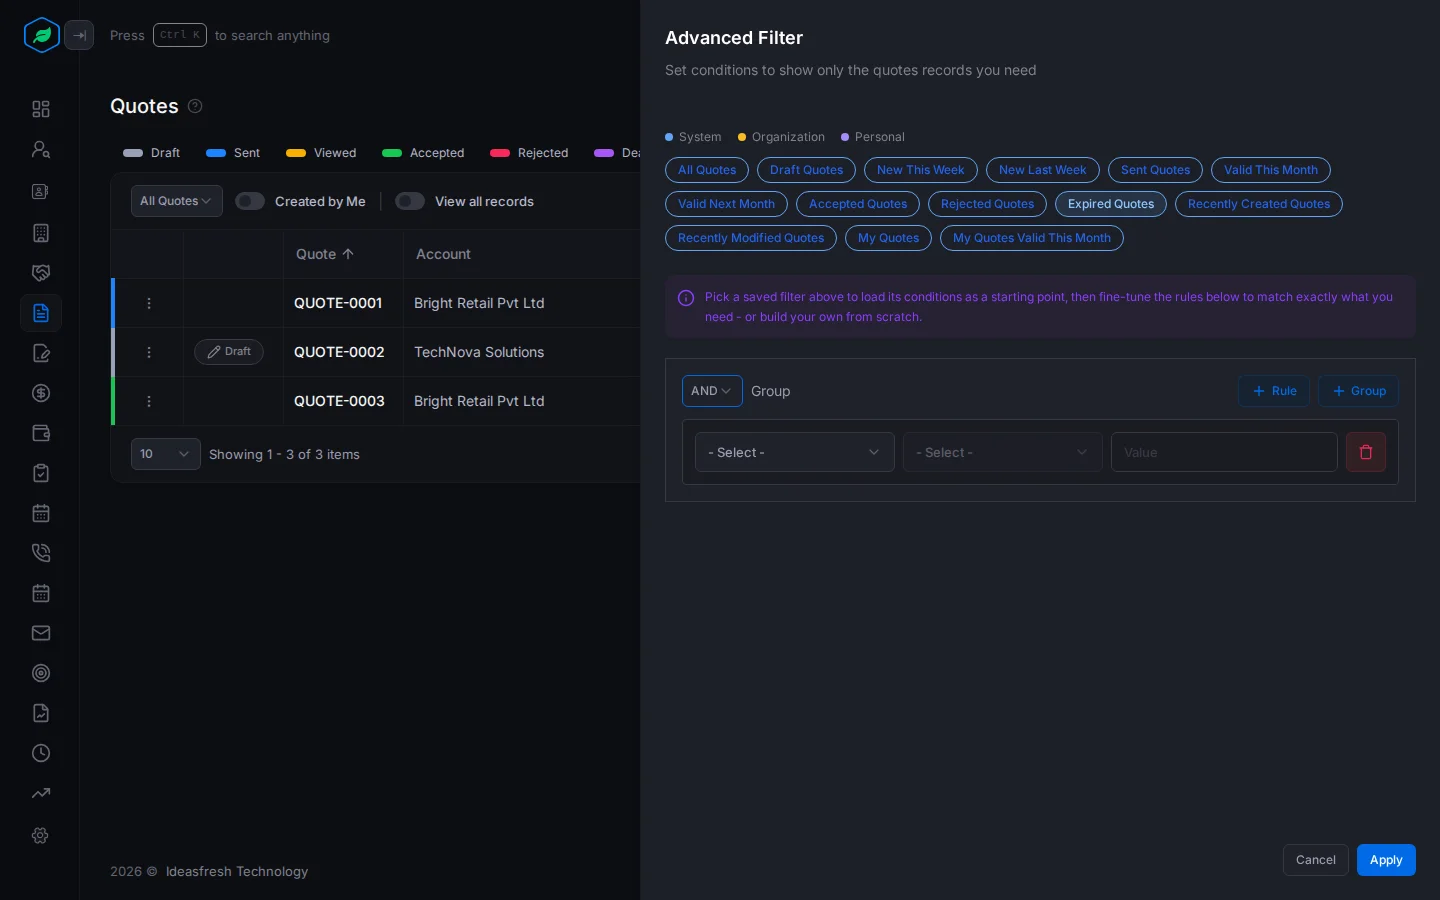Click the sidebar expand arrow button
The image size is (1440, 900).
point(79,35)
